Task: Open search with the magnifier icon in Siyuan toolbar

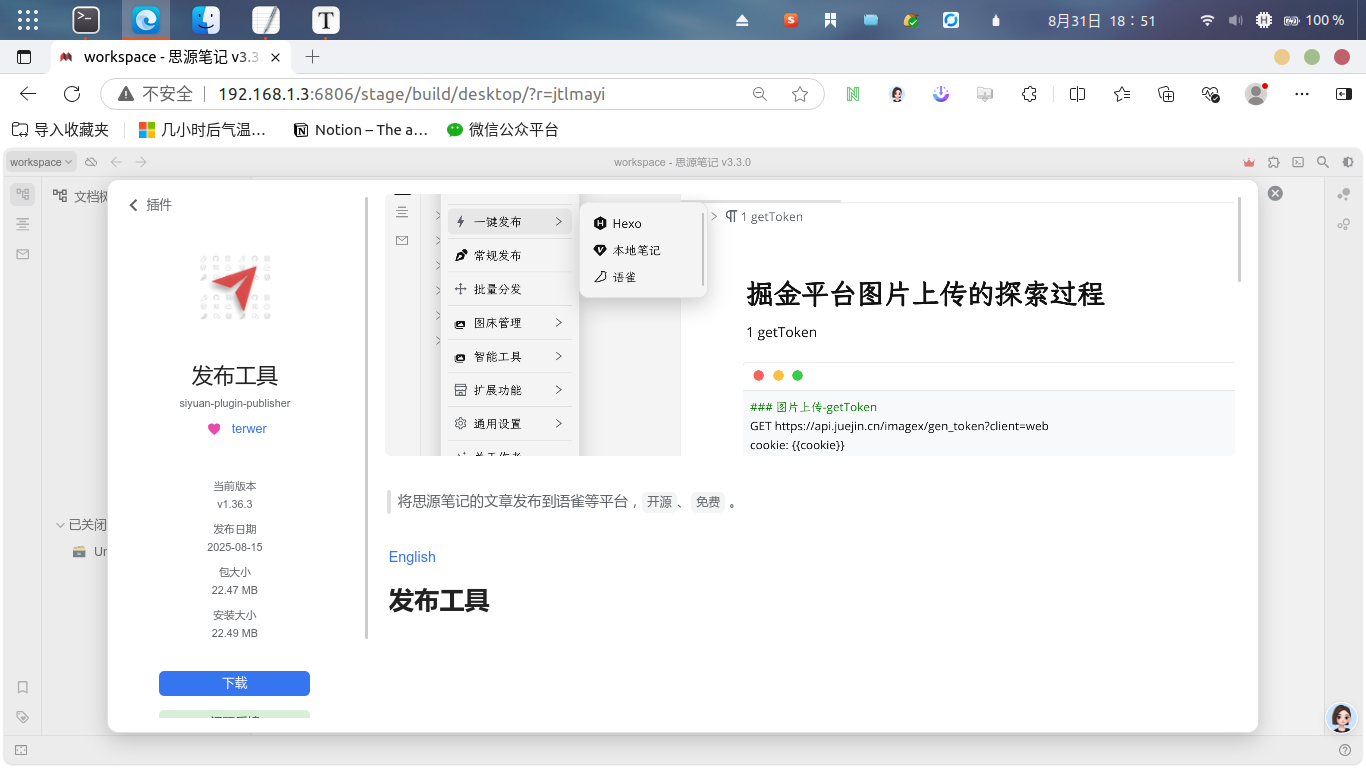Action: click(x=1322, y=162)
